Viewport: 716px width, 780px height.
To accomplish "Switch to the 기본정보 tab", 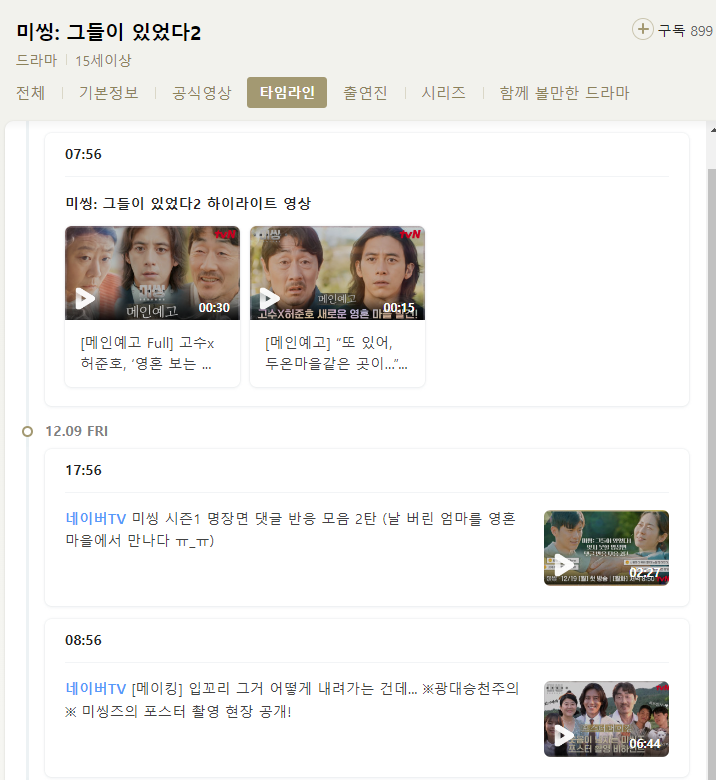I will pos(108,93).
